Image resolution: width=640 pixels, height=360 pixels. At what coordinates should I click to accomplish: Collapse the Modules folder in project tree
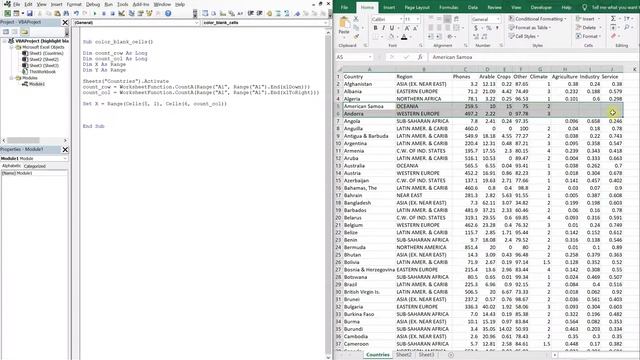tap(11, 78)
